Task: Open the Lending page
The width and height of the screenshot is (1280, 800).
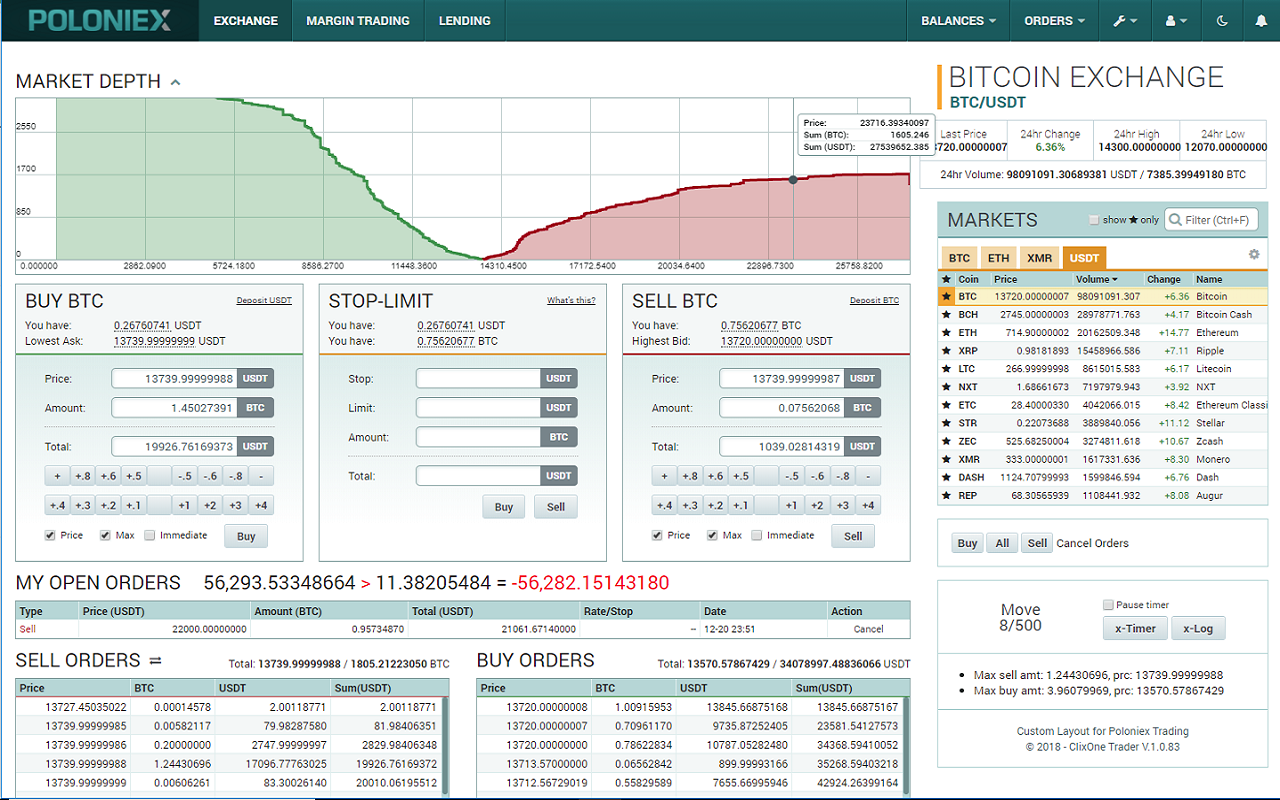Action: [x=465, y=20]
